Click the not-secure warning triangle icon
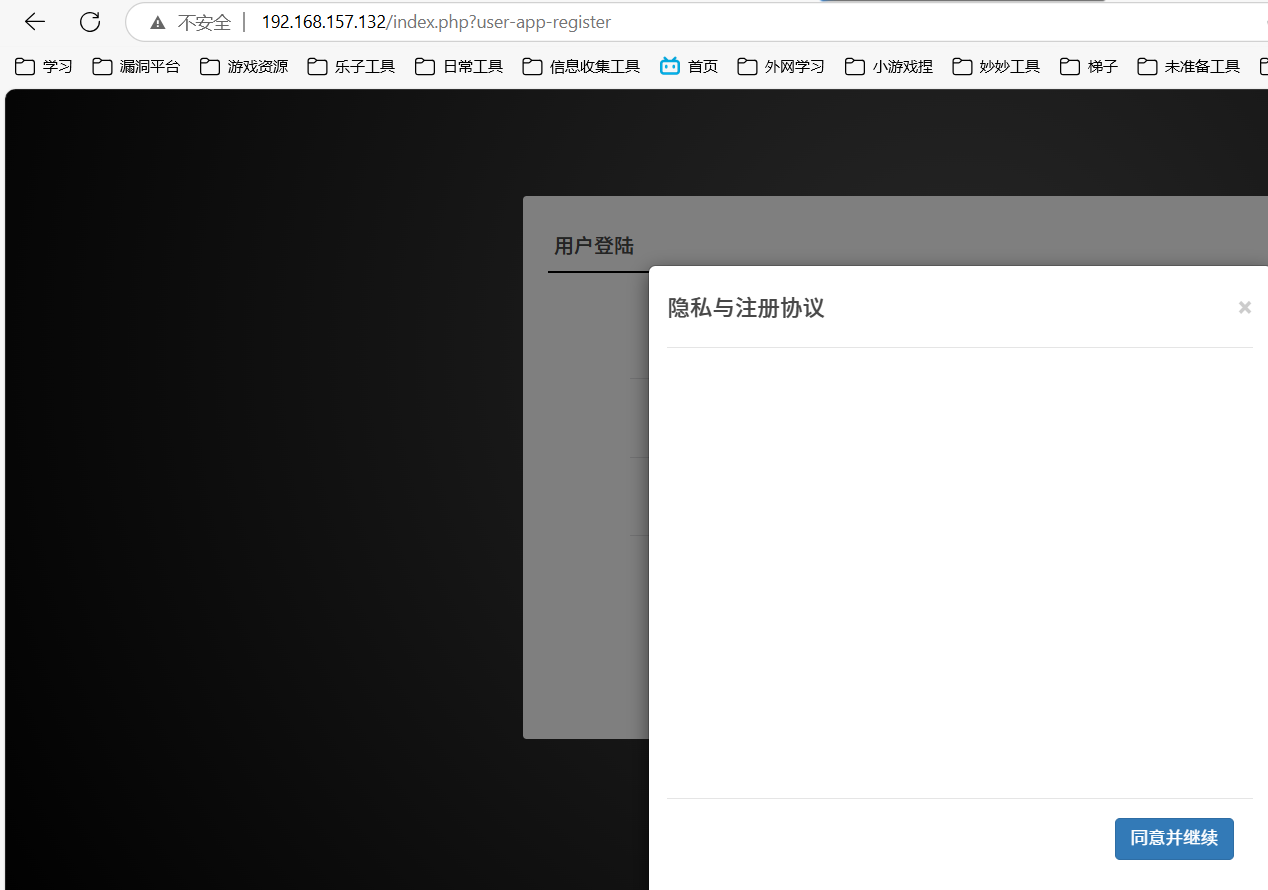Screen dimensions: 1268x890 tap(158, 22)
